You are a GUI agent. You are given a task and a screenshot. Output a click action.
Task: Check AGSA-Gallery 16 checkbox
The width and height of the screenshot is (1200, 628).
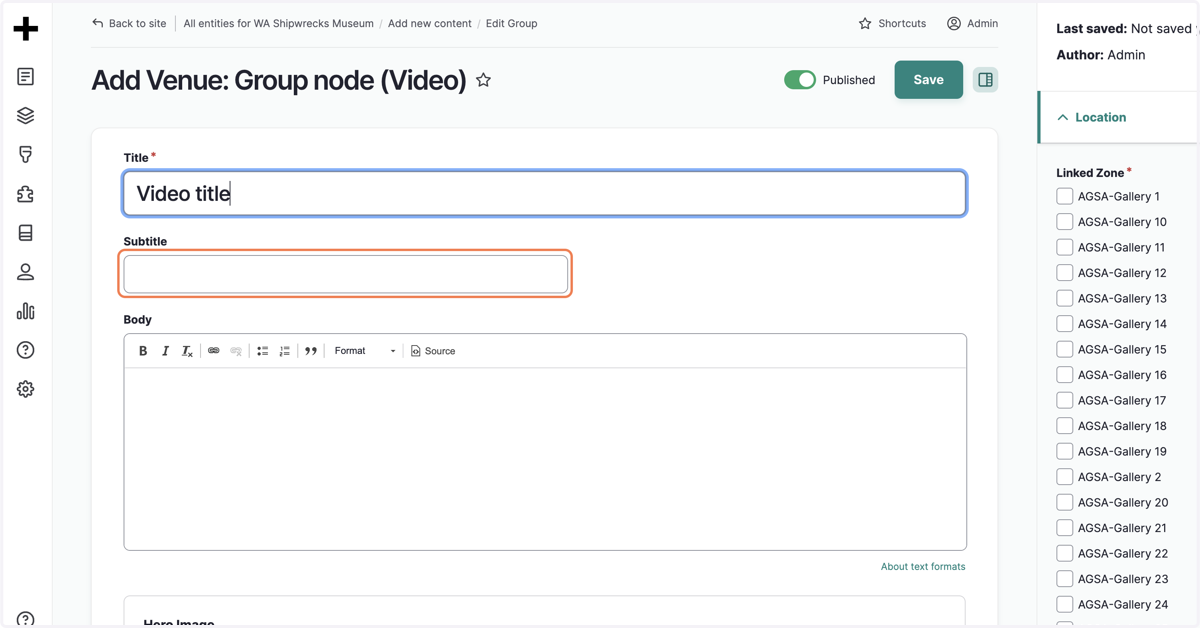[x=1065, y=375]
